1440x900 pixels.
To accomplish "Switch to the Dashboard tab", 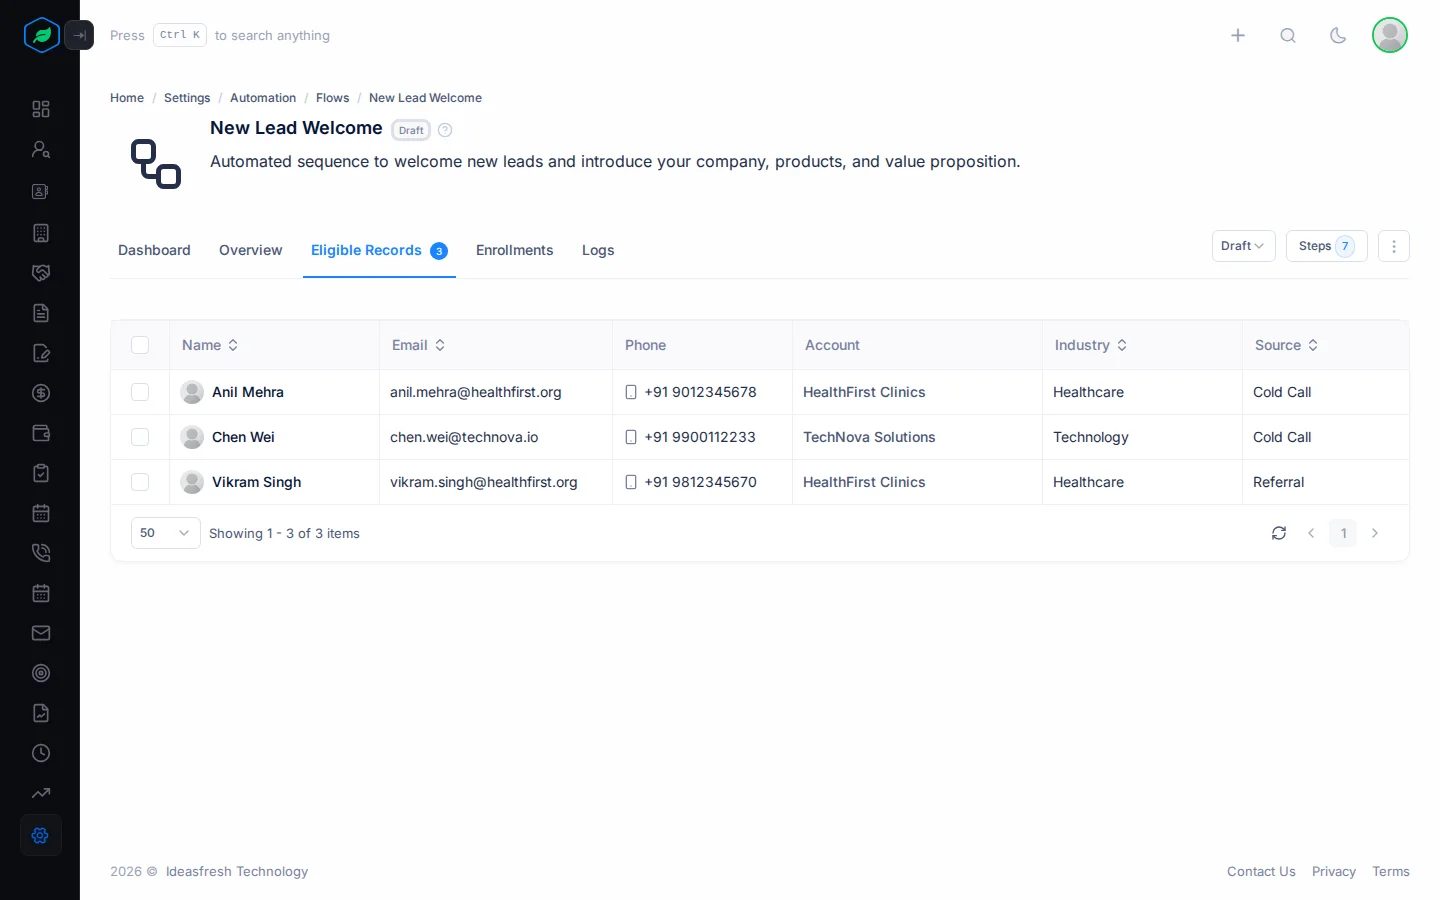I will point(154,250).
